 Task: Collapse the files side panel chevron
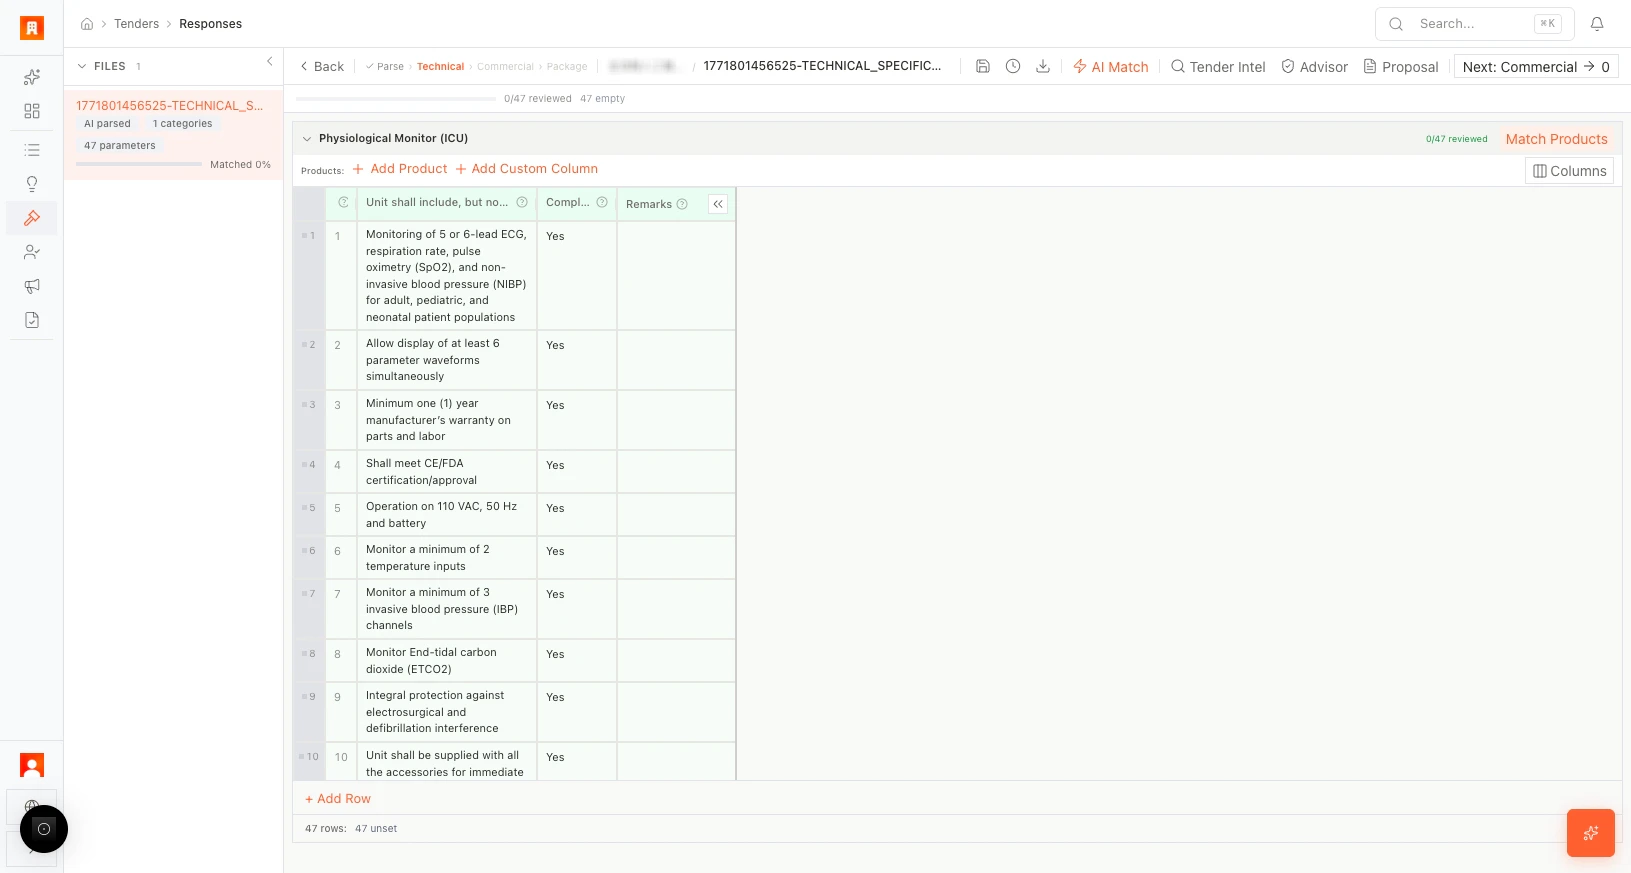coord(270,62)
